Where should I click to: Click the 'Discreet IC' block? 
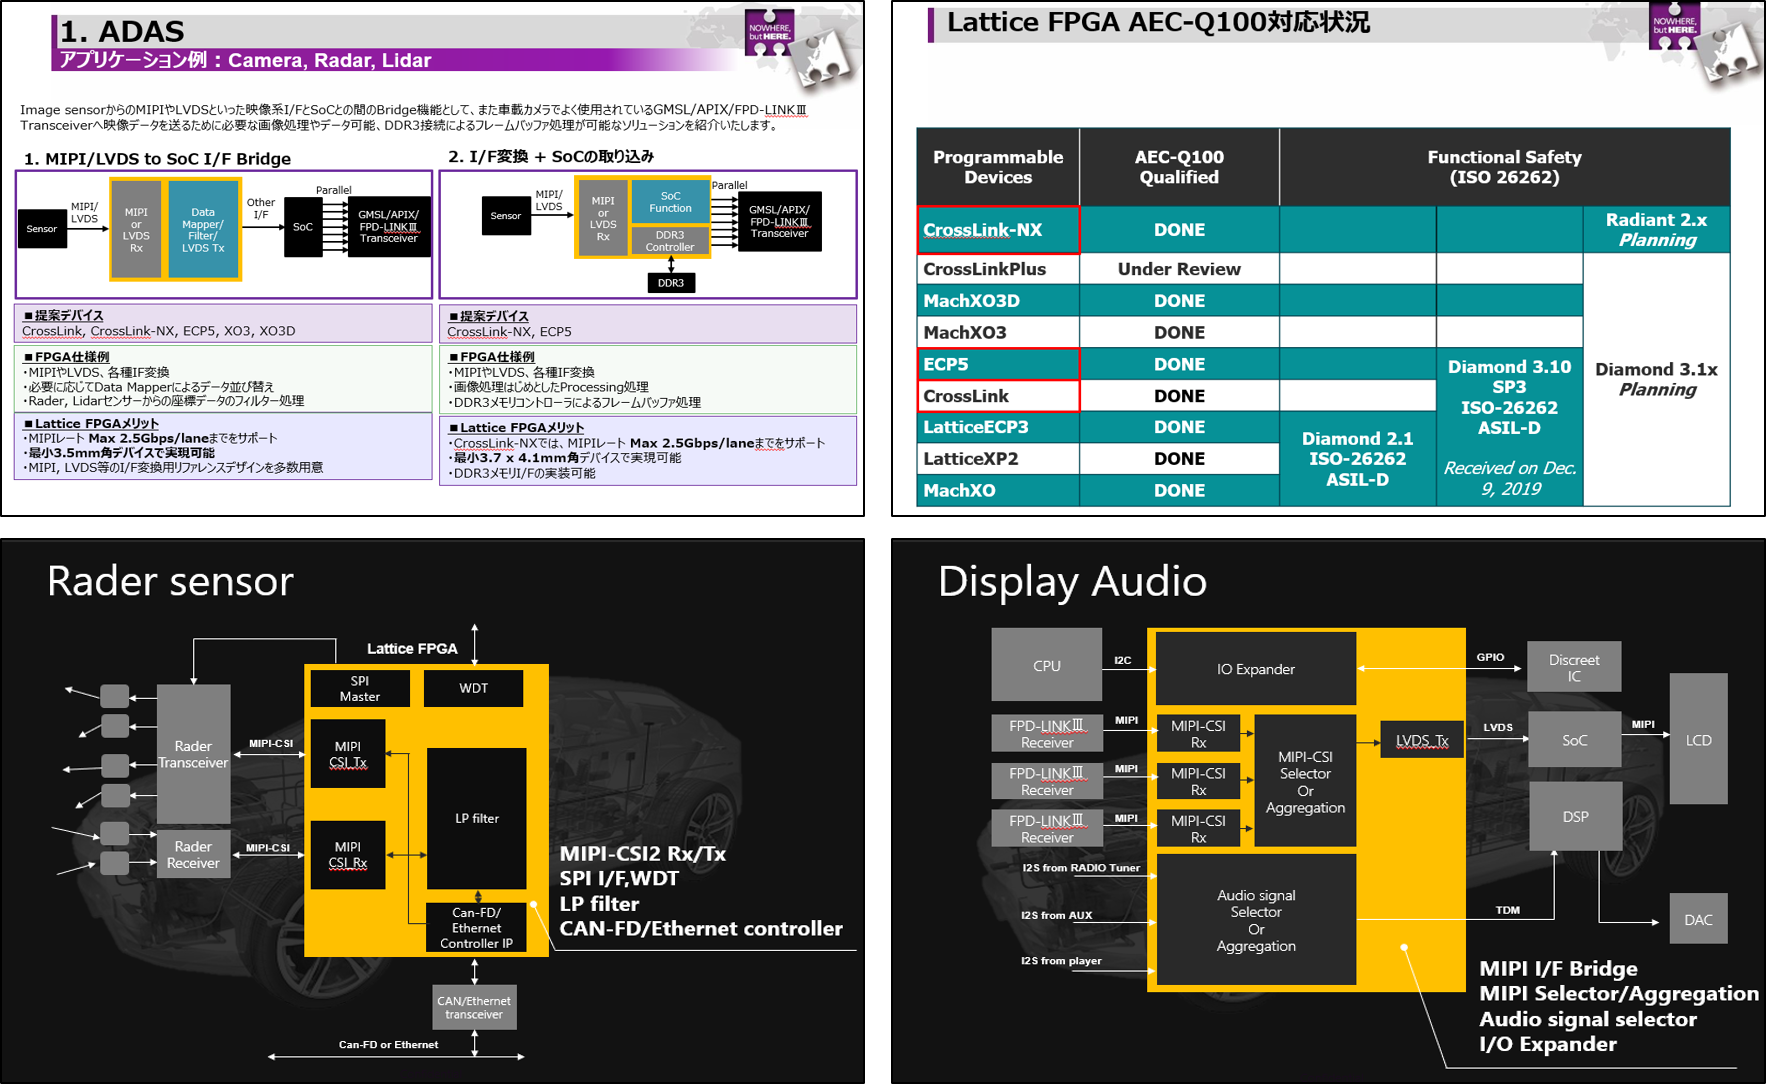click(1574, 667)
